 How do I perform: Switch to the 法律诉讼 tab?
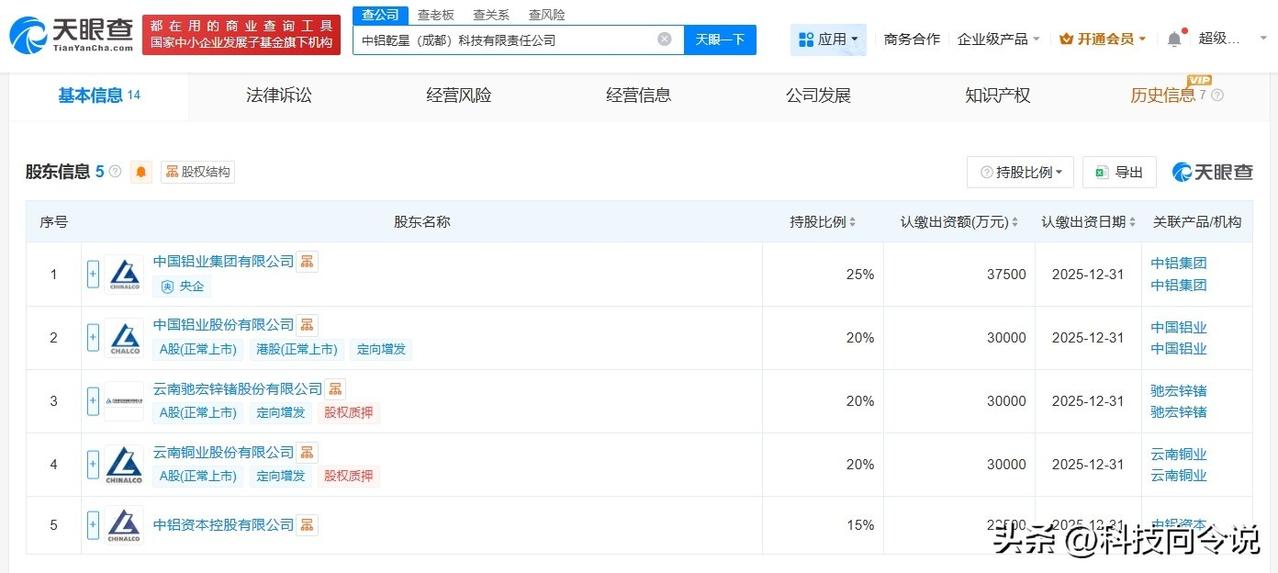(279, 96)
